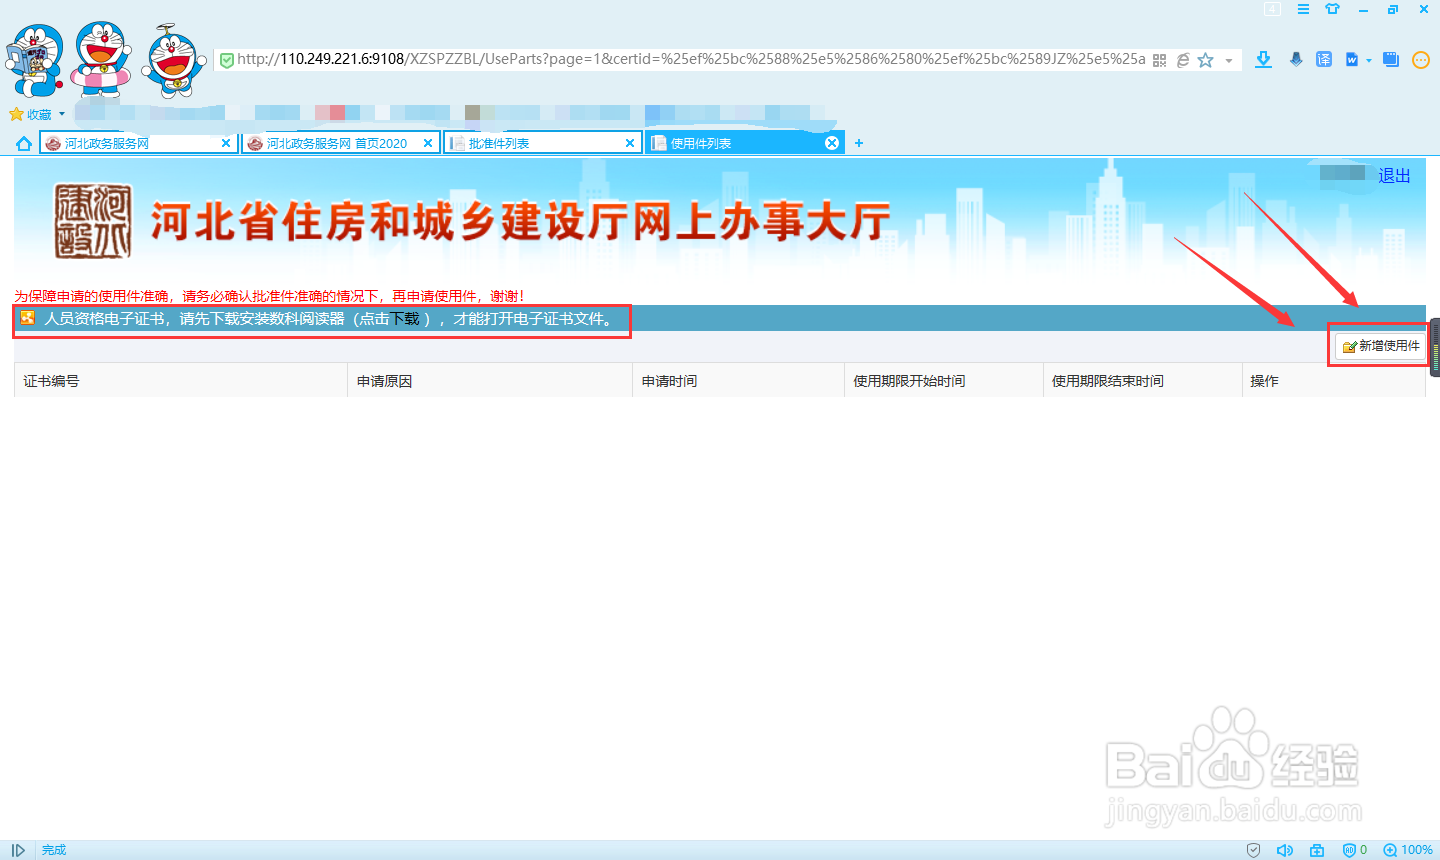Open the browser repair toolbox in status bar
This screenshot has height=860, width=1440.
pos(1316,850)
